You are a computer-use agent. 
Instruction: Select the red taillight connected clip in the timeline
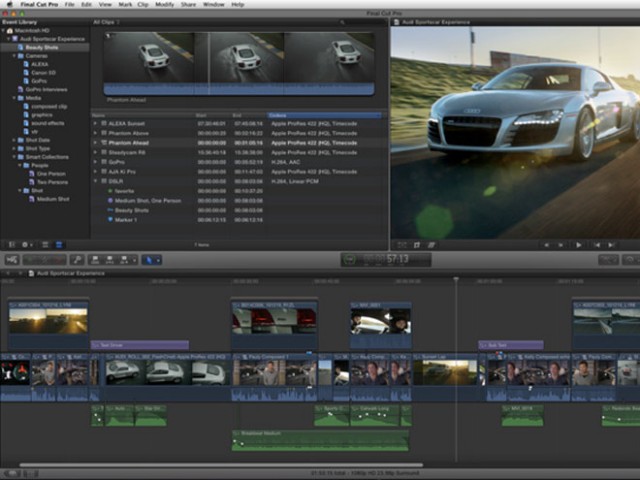pyautogui.click(x=274, y=324)
